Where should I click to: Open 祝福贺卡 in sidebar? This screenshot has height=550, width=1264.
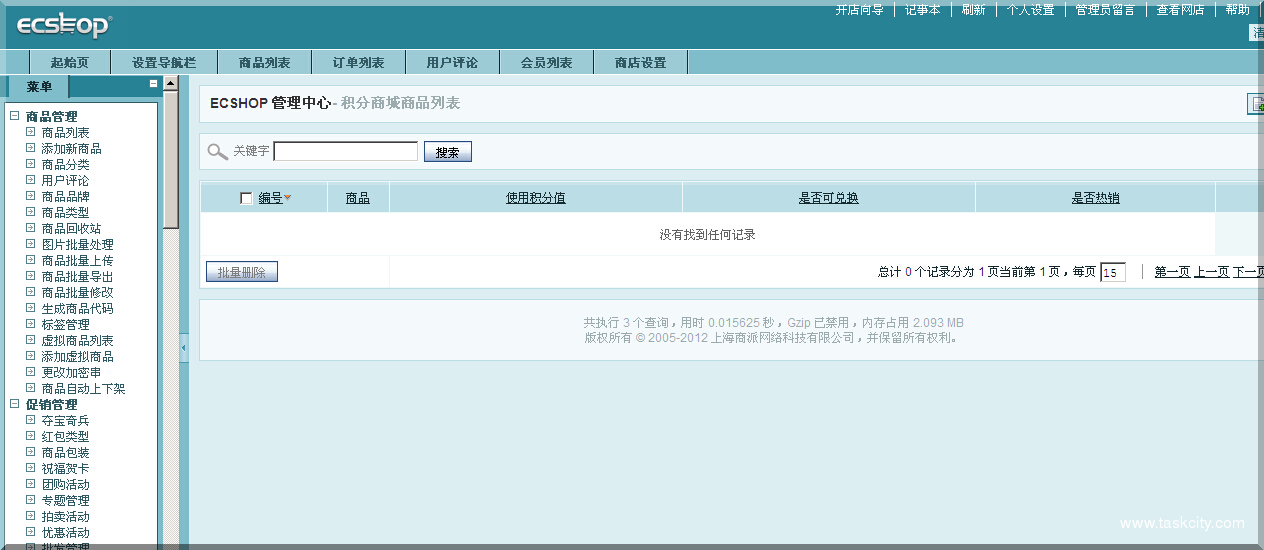[x=65, y=468]
